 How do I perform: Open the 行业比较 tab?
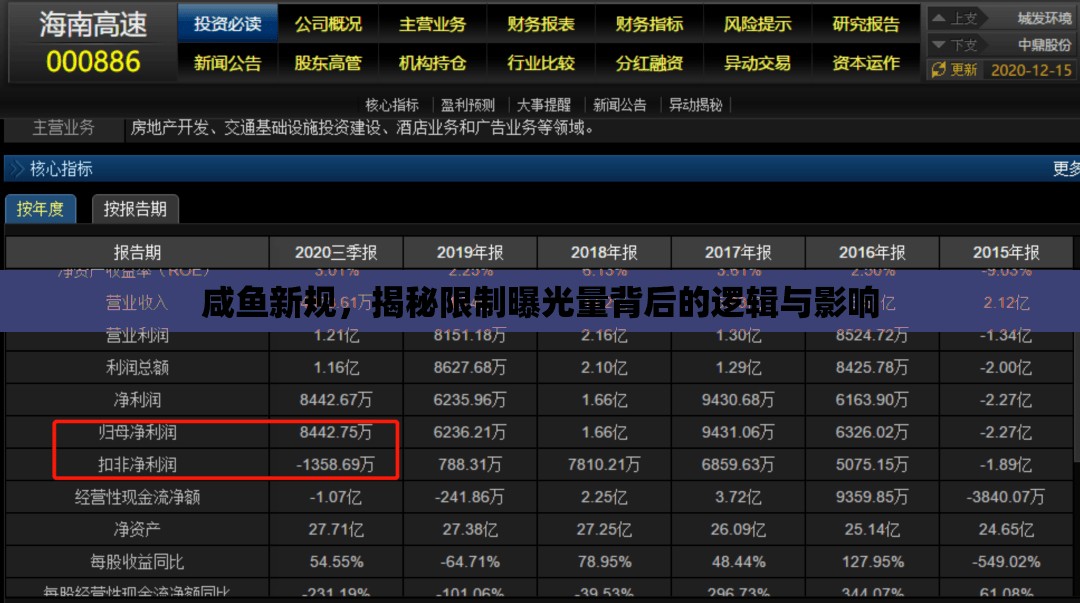[541, 63]
